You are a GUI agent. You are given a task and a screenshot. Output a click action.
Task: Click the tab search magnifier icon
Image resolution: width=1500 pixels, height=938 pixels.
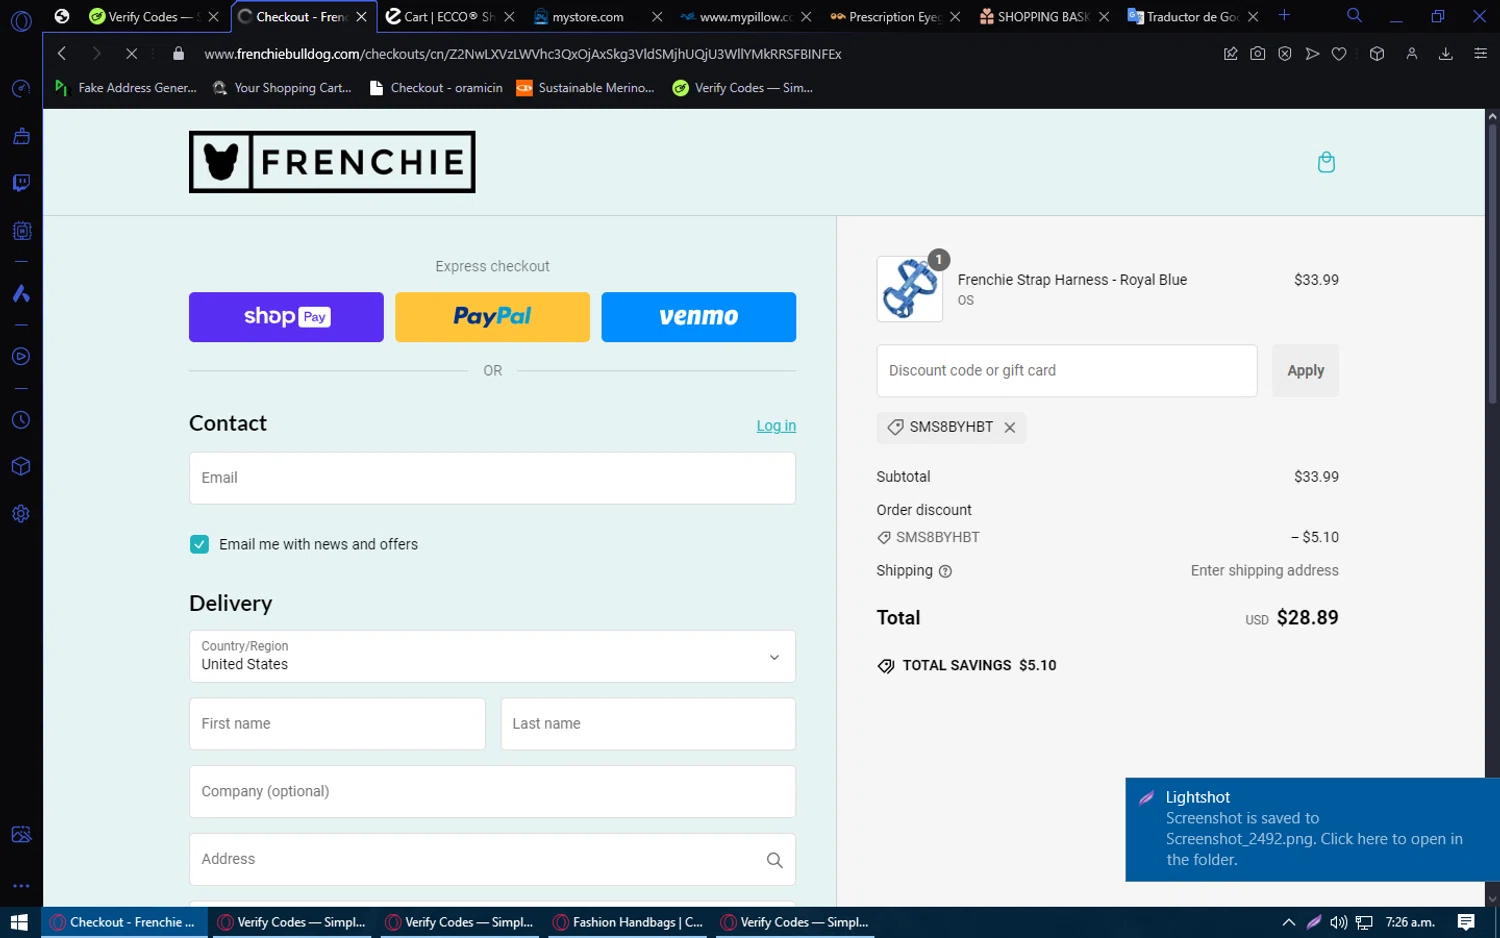tap(1354, 16)
